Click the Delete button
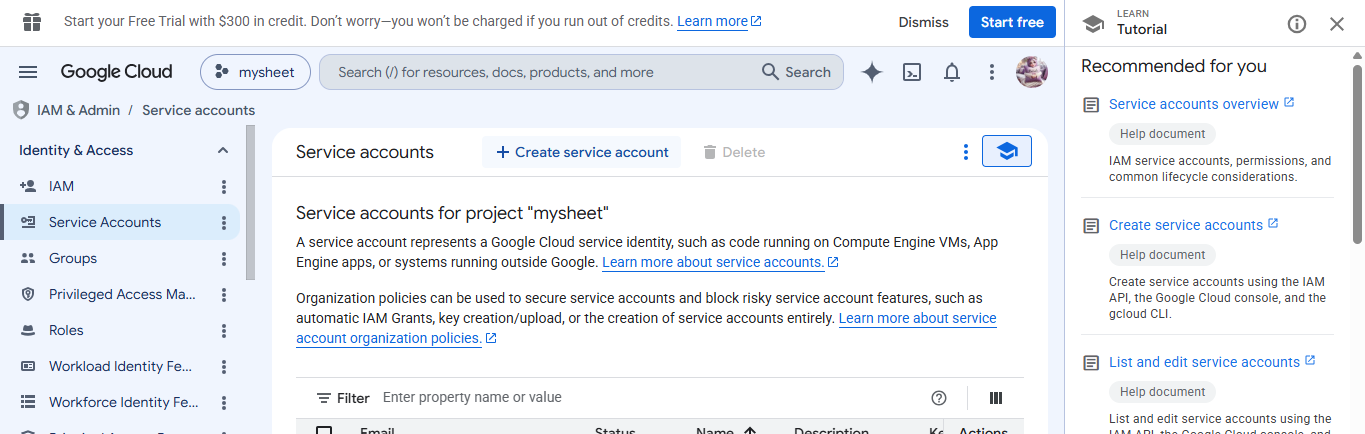The width and height of the screenshot is (1365, 434). pyautogui.click(x=733, y=152)
